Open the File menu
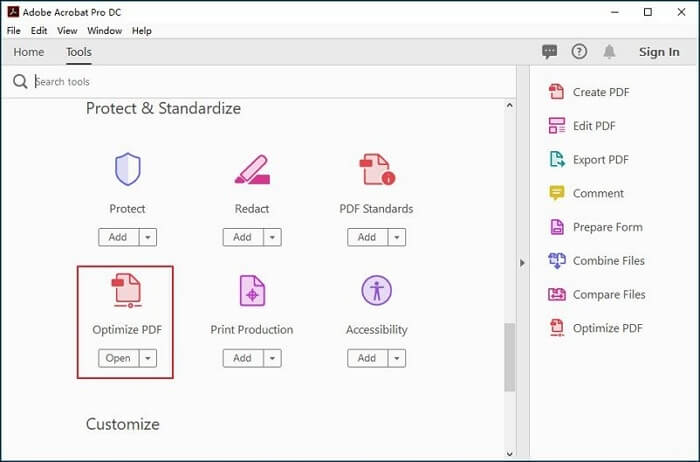Image resolution: width=700 pixels, height=462 pixels. tap(14, 31)
